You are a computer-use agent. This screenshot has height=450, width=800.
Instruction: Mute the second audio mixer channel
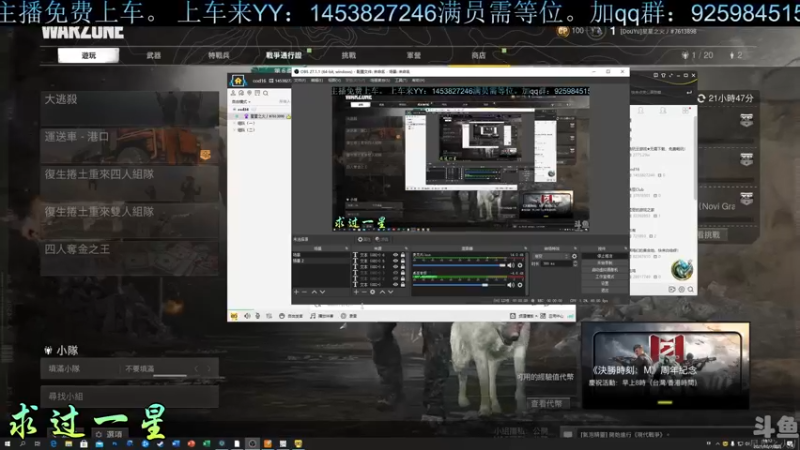pyautogui.click(x=511, y=285)
